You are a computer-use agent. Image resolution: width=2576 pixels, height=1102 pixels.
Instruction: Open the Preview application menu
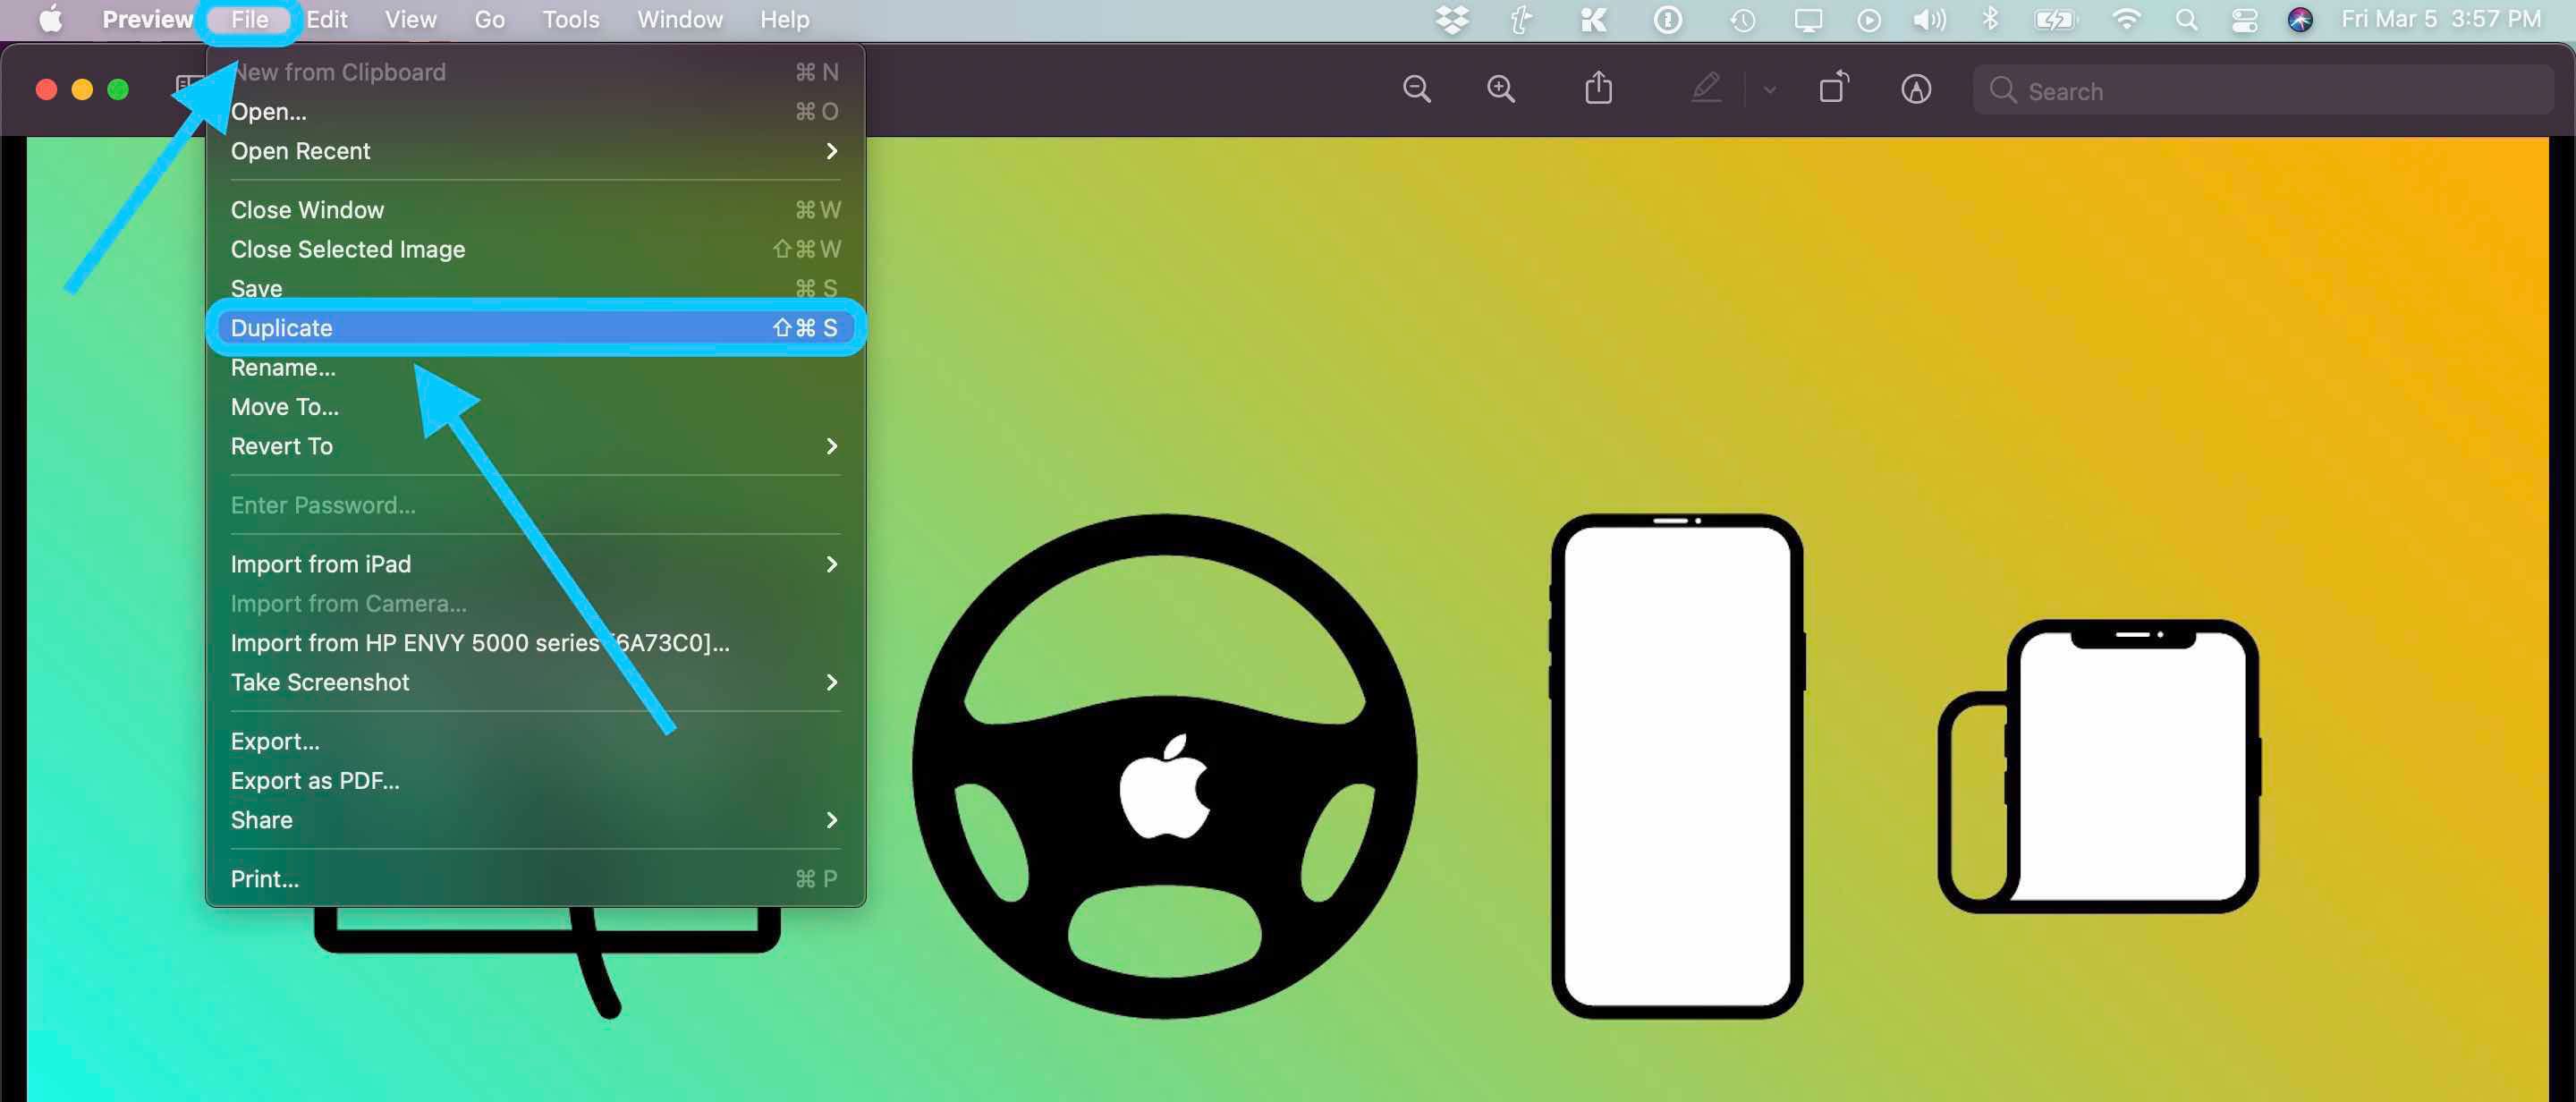tap(147, 19)
